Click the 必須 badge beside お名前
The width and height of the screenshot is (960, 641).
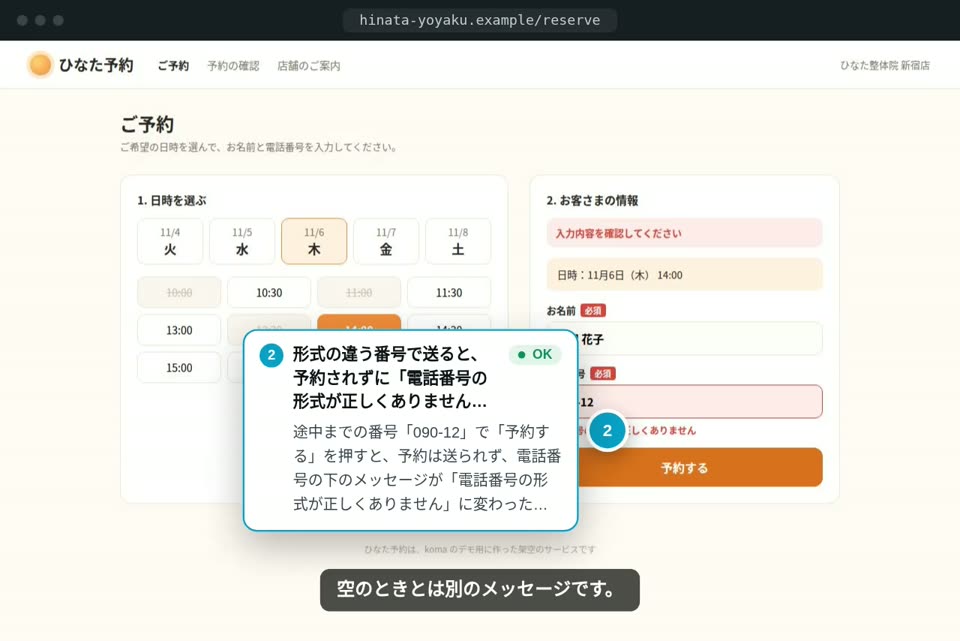coord(593,311)
